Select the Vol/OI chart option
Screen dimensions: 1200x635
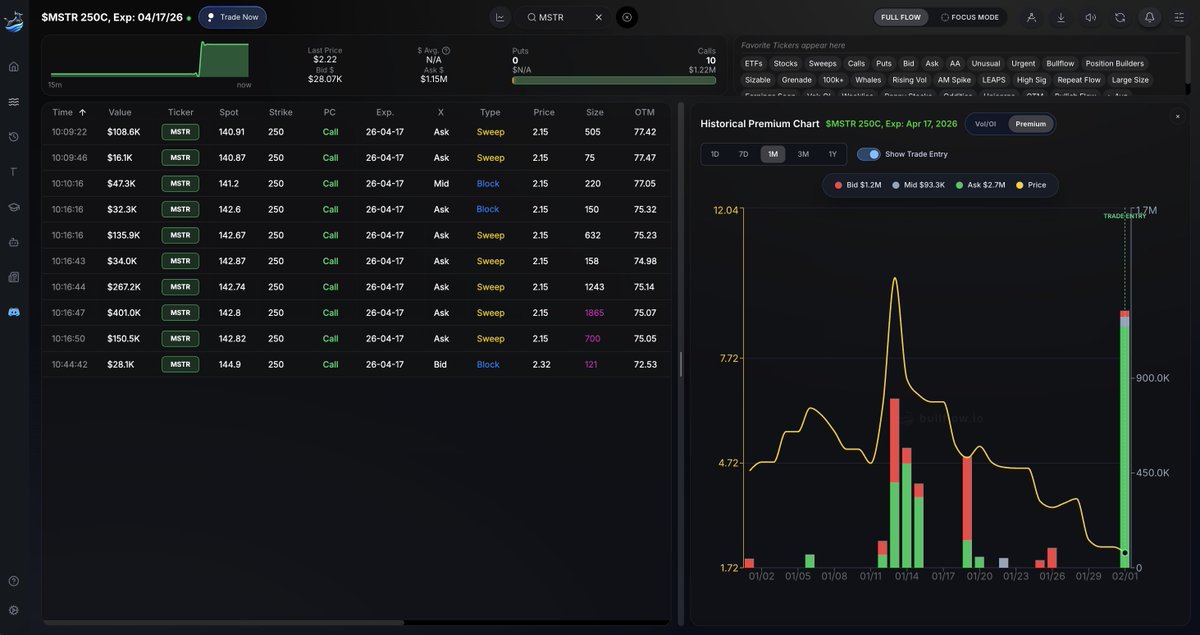tap(986, 124)
